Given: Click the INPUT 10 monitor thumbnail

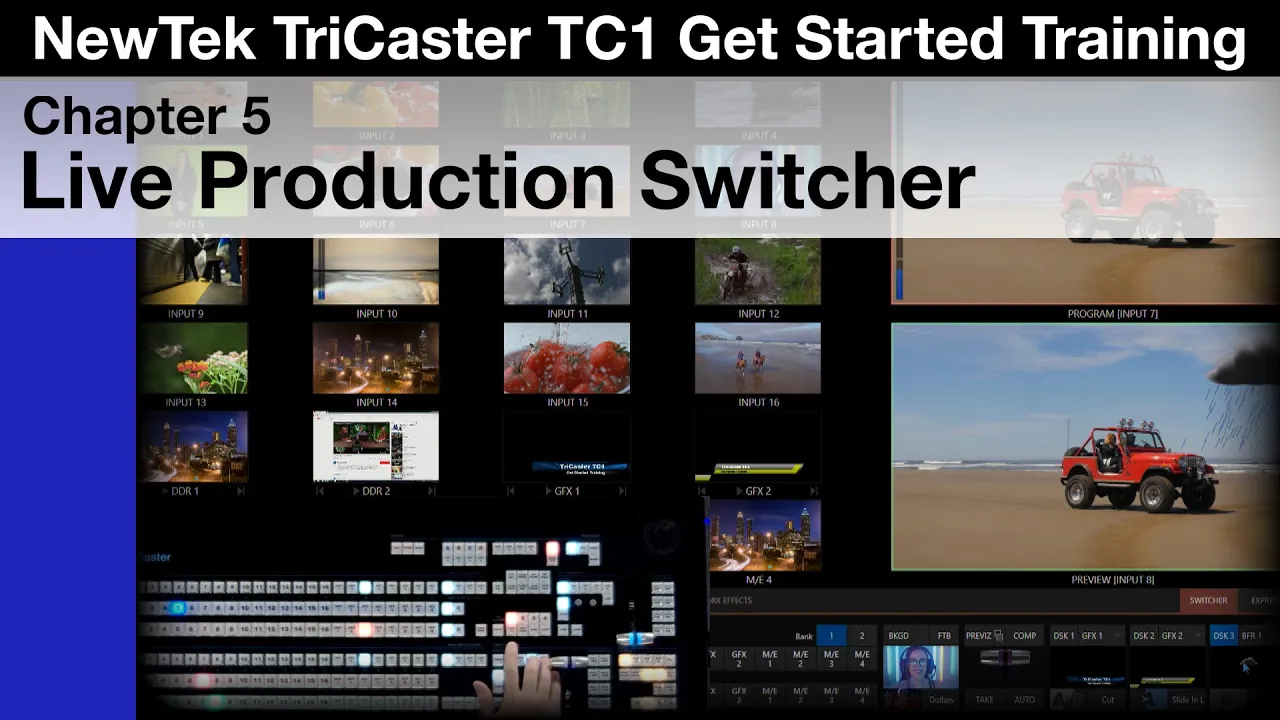Looking at the screenshot, I should coord(375,271).
